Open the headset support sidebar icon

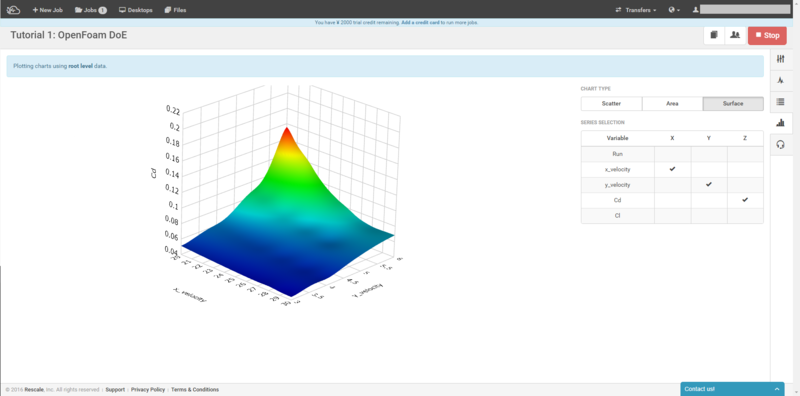(x=780, y=144)
